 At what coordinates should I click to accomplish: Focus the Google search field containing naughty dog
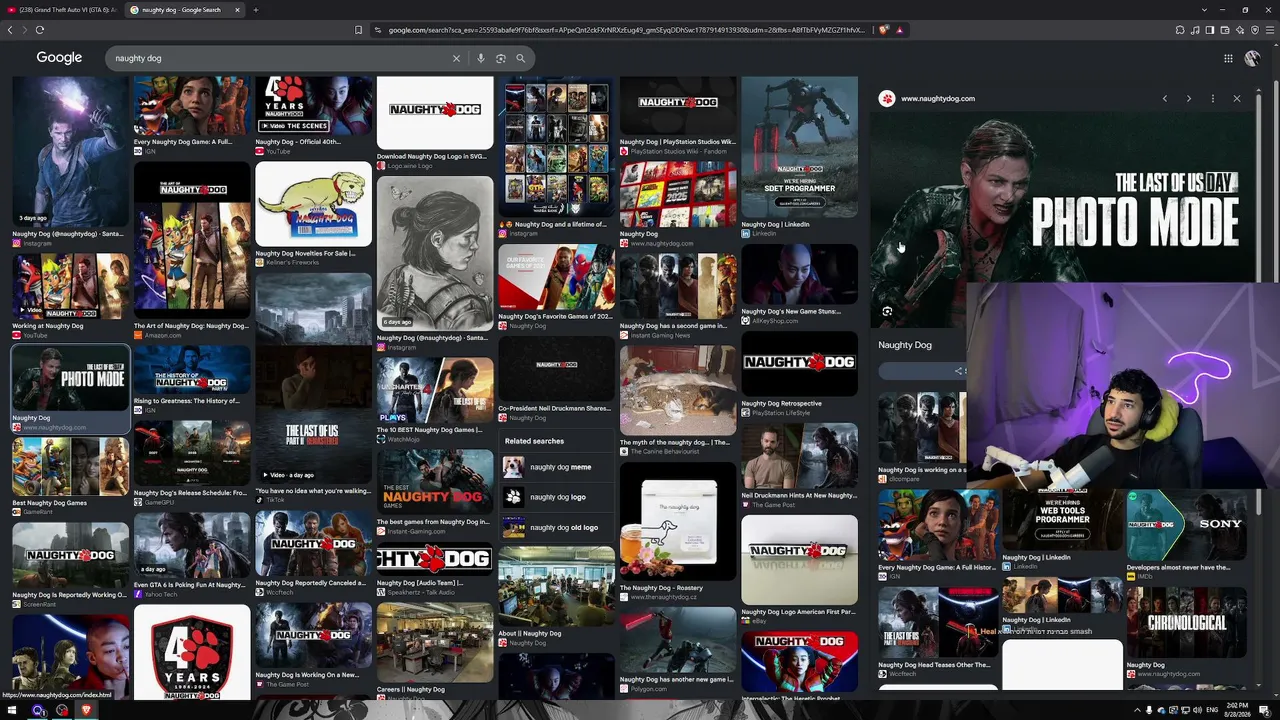(280, 58)
